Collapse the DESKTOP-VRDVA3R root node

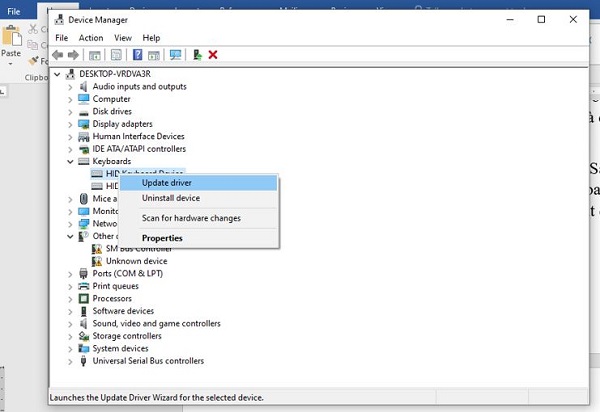pos(57,74)
